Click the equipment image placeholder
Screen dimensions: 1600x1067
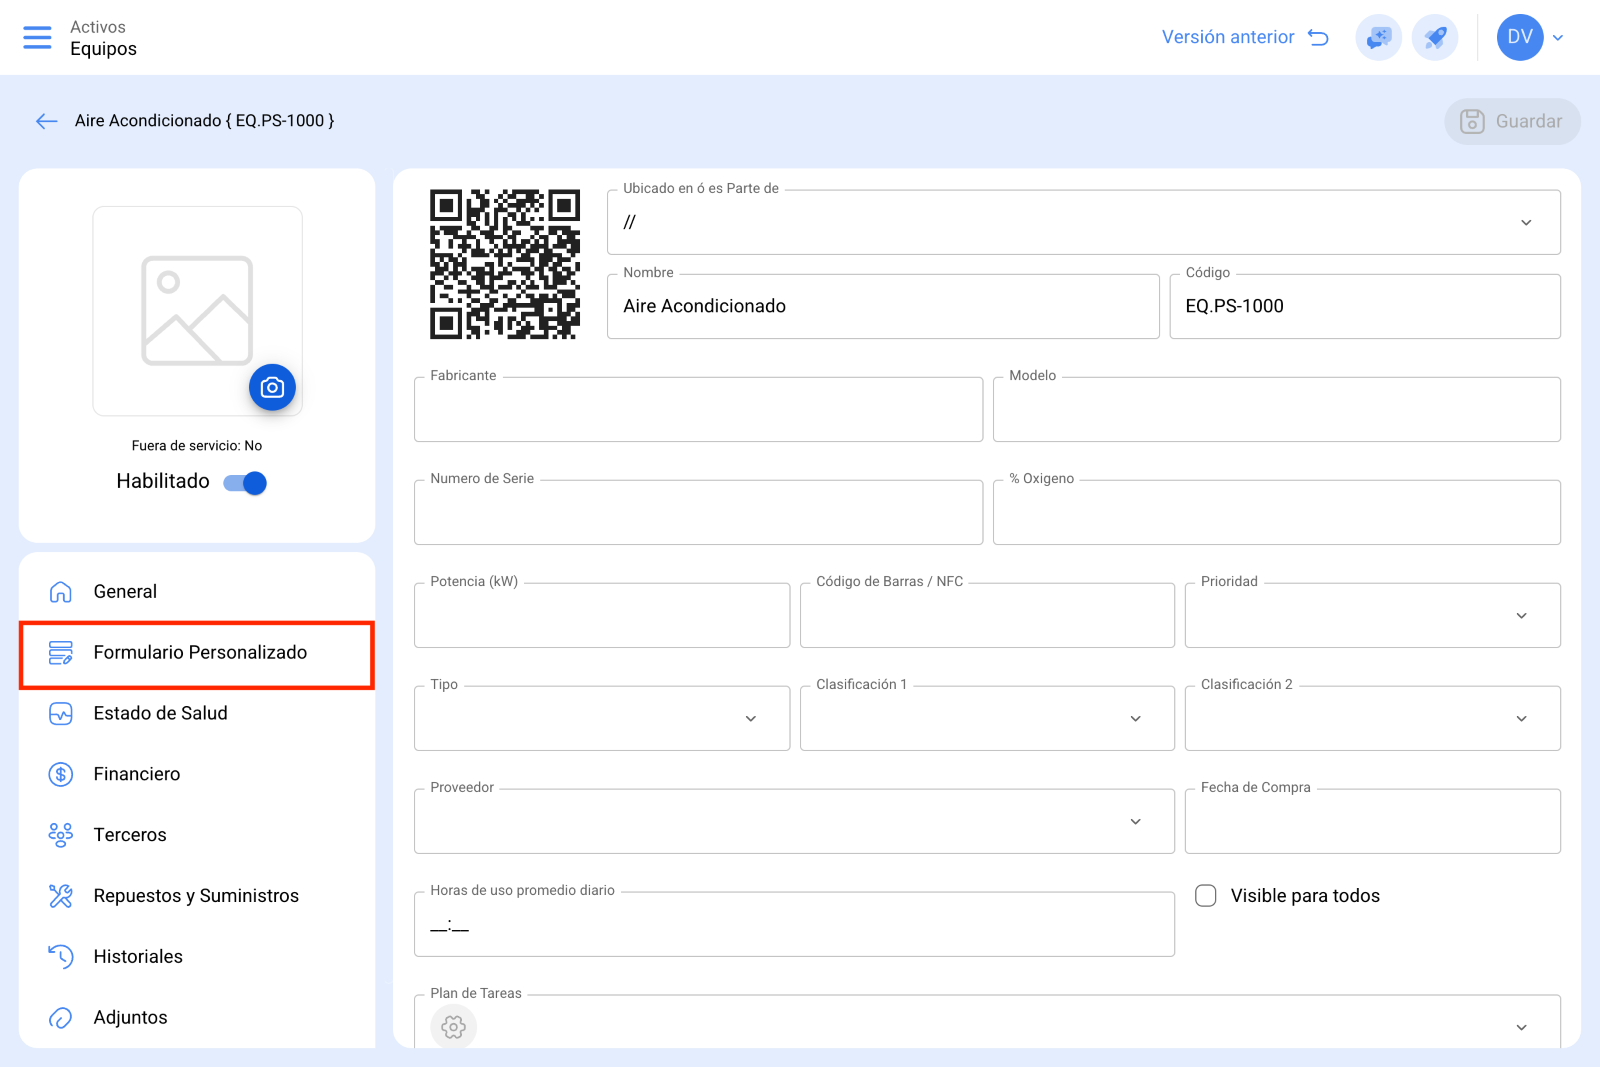tap(197, 311)
